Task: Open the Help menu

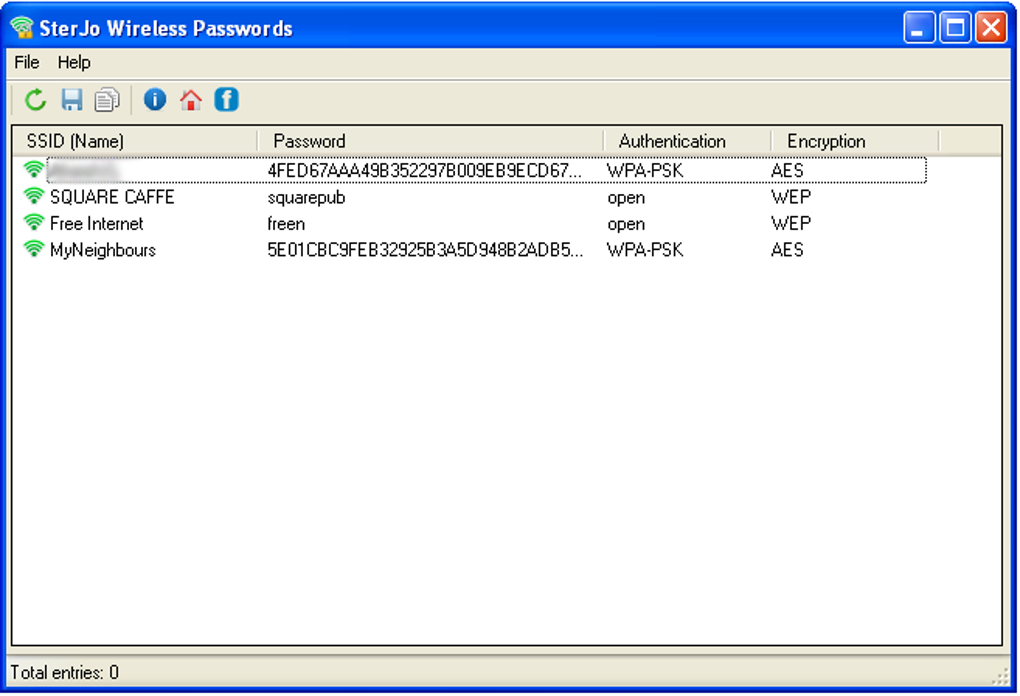Action: click(x=74, y=62)
